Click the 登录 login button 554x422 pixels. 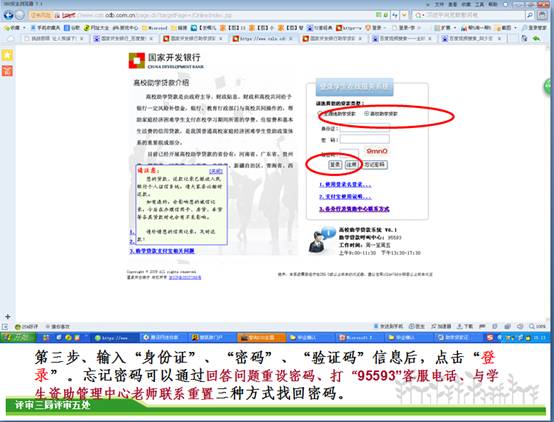pos(335,164)
